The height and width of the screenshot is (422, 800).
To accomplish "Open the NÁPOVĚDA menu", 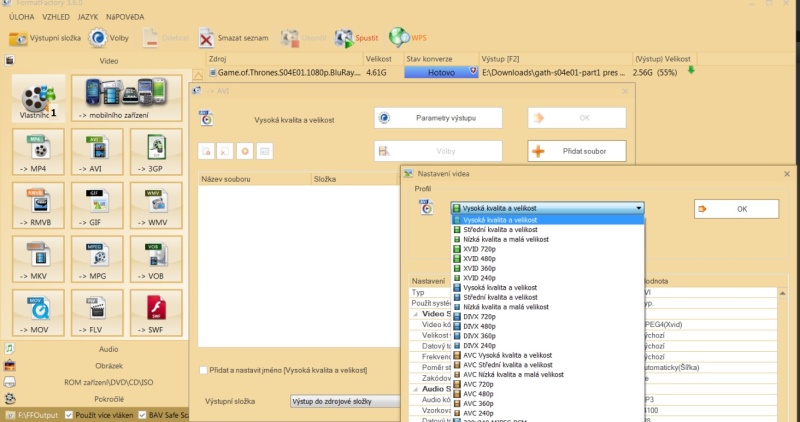I will click(125, 17).
